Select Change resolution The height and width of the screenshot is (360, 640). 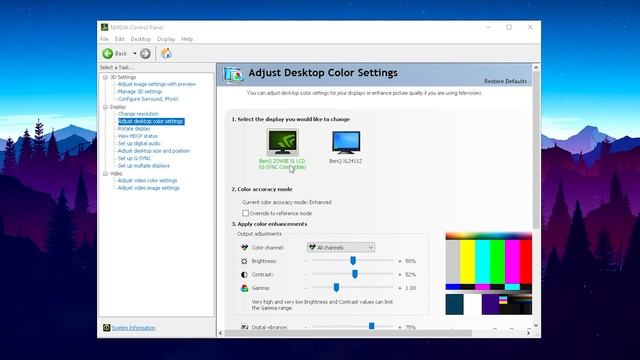click(138, 114)
